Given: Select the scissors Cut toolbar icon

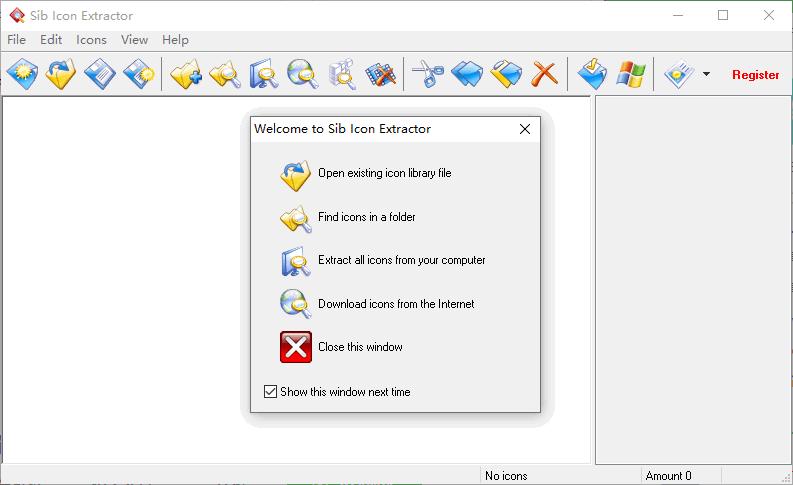Looking at the screenshot, I should pos(427,74).
